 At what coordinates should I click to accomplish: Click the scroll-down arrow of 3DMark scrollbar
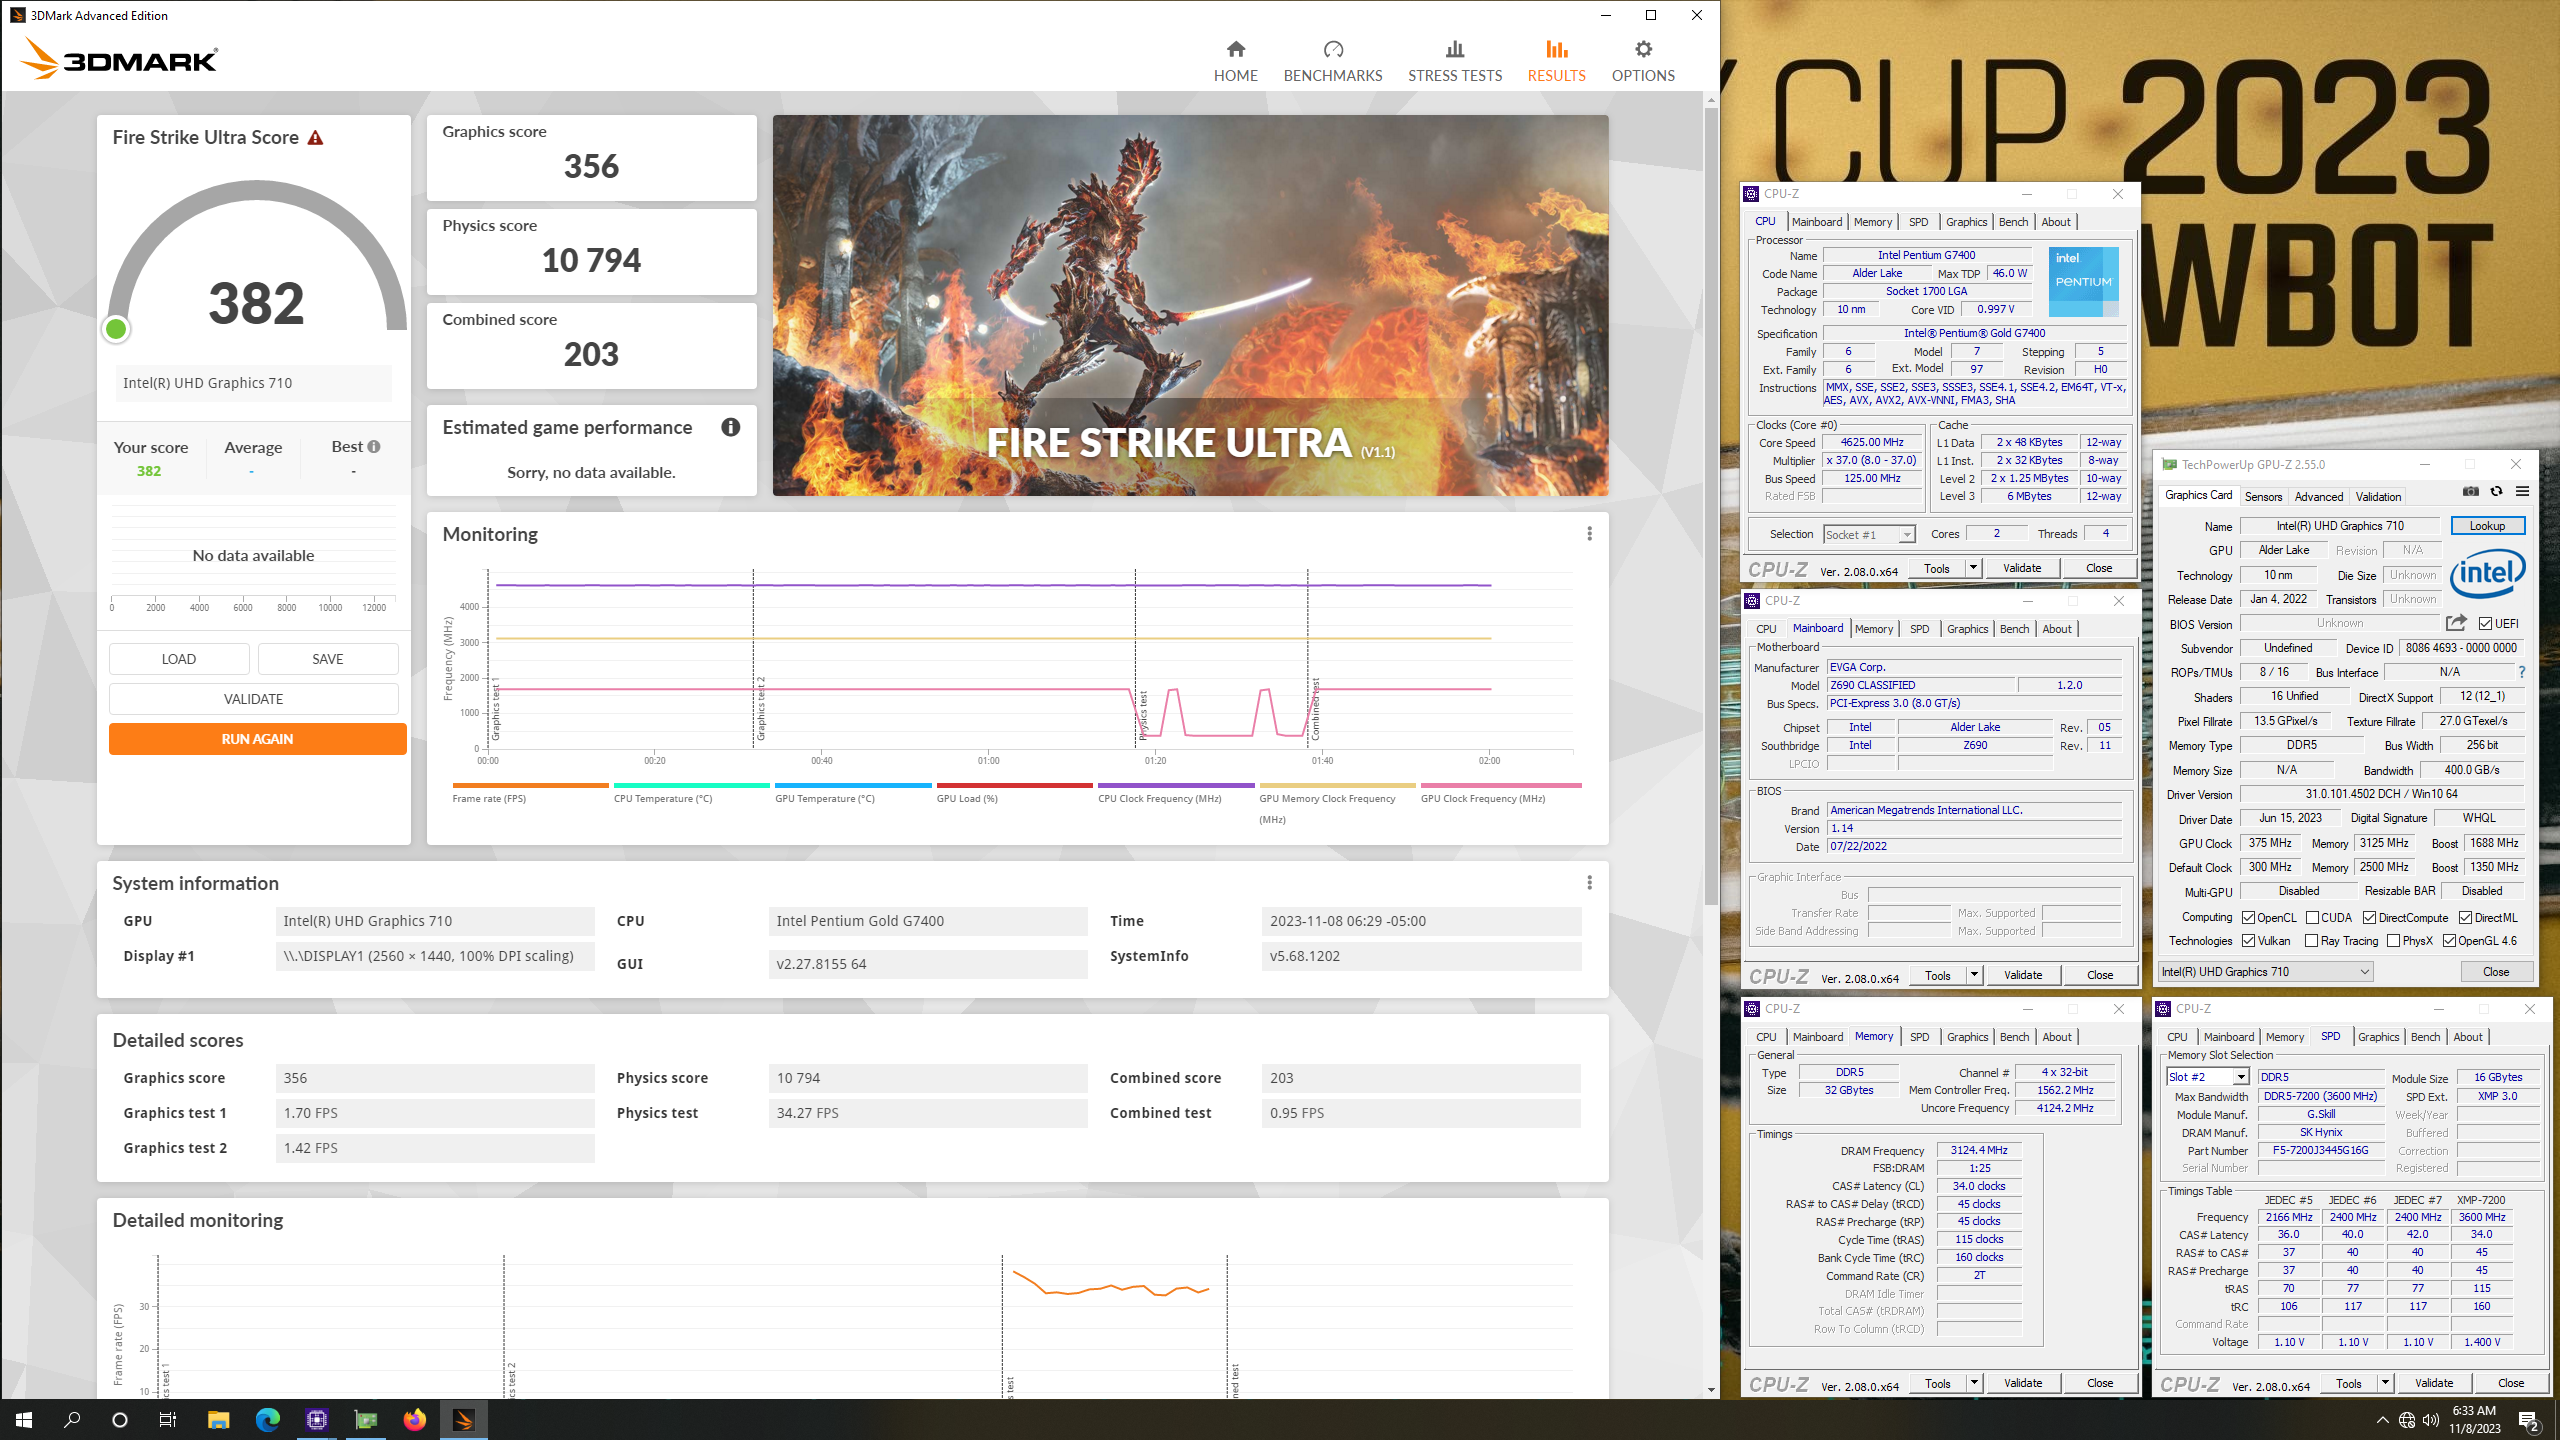pyautogui.click(x=1711, y=1390)
